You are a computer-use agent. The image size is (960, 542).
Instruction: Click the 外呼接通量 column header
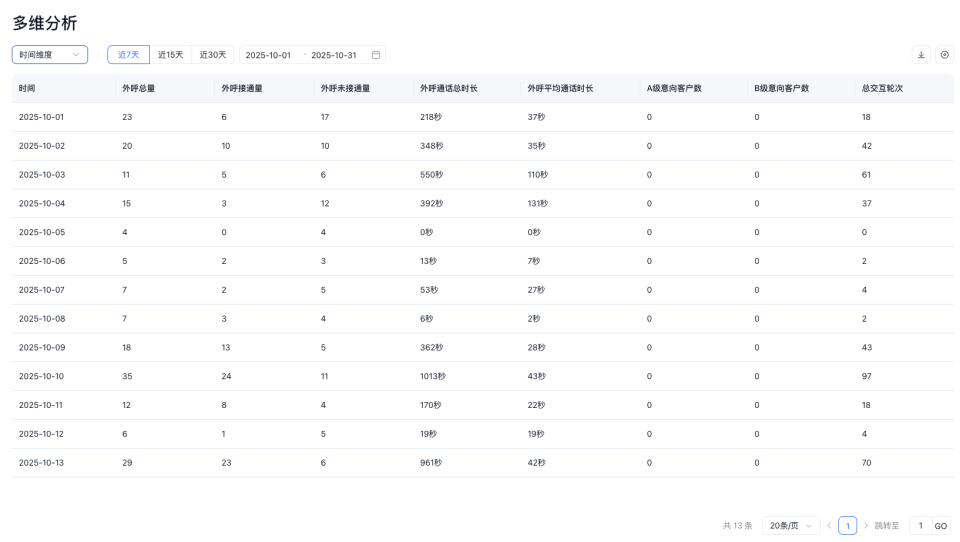(242, 88)
